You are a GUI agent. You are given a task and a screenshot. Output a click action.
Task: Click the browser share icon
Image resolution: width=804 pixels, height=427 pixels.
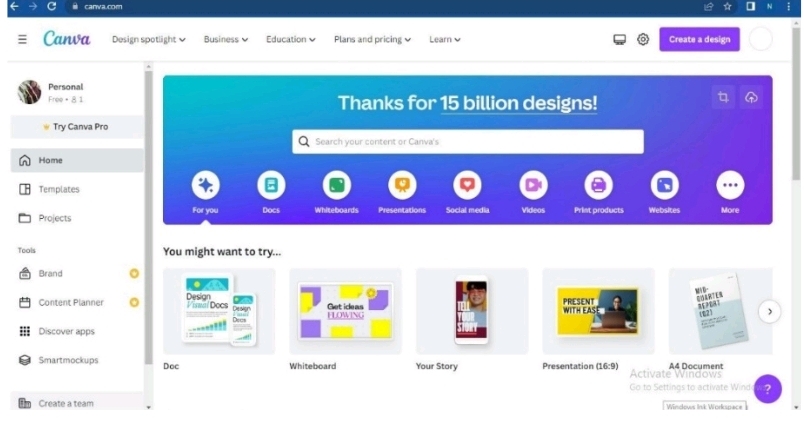709,7
